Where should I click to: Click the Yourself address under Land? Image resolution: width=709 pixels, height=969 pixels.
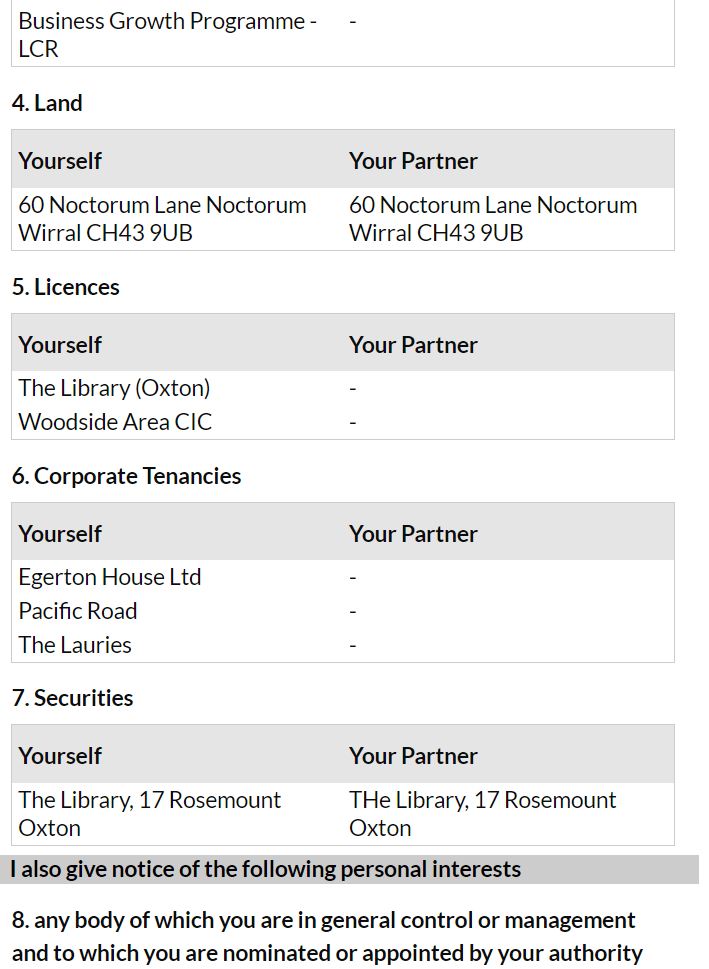162,219
